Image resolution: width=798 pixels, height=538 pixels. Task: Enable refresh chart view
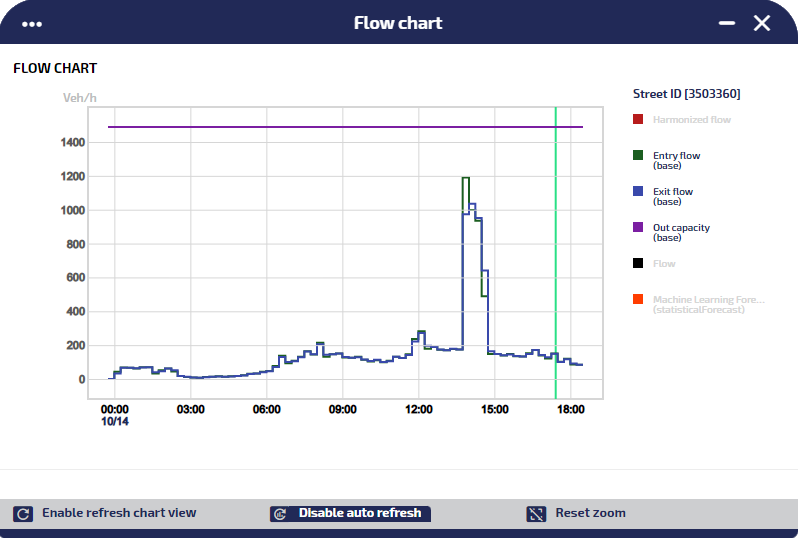click(x=119, y=513)
